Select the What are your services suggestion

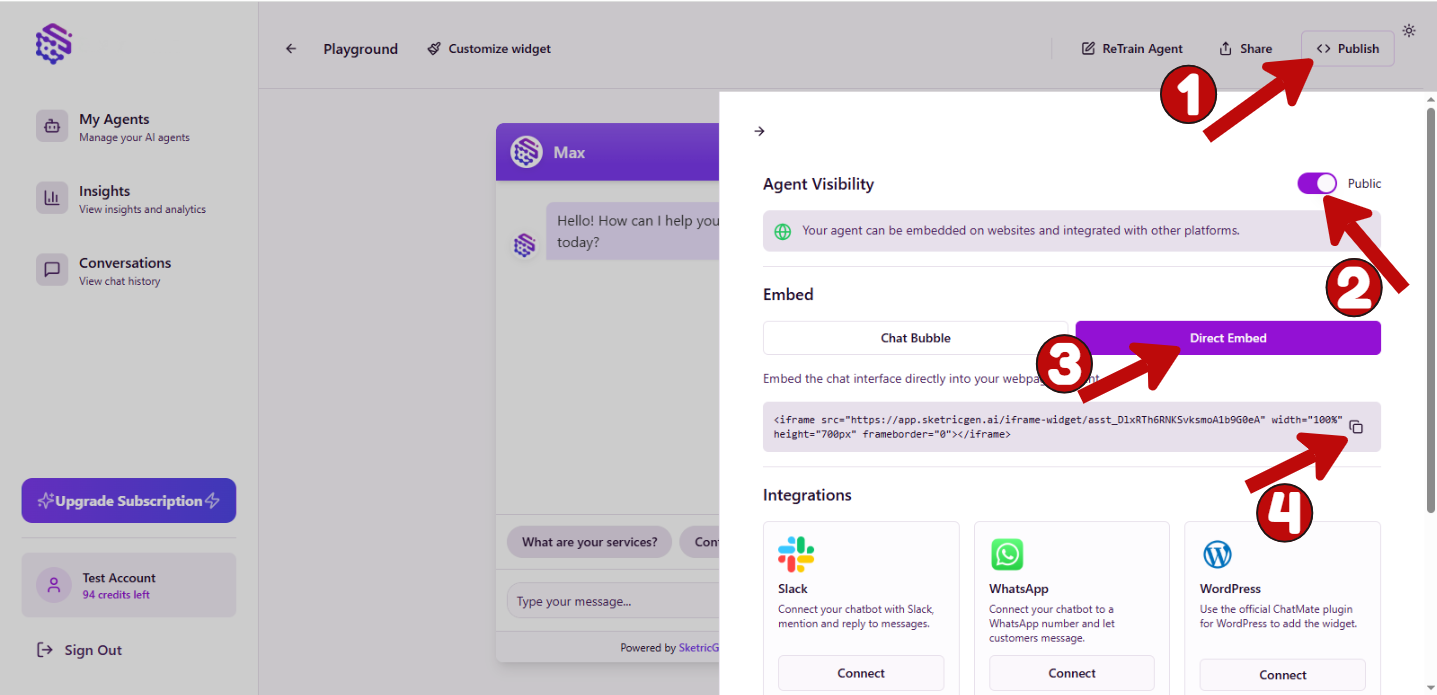tap(589, 541)
